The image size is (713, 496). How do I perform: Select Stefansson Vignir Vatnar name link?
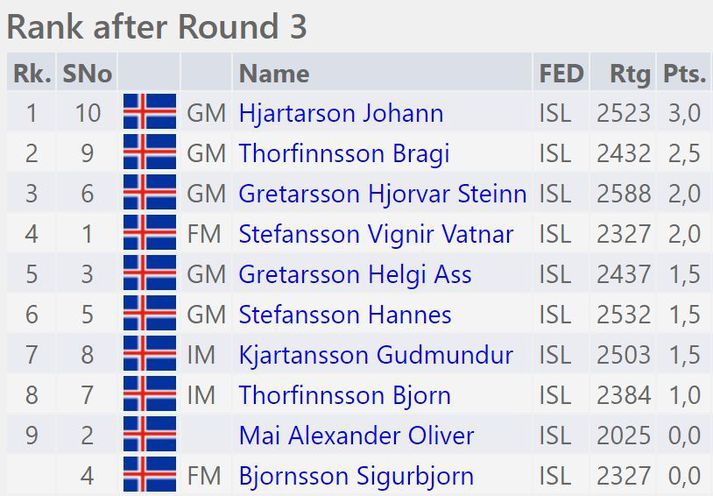(x=376, y=234)
